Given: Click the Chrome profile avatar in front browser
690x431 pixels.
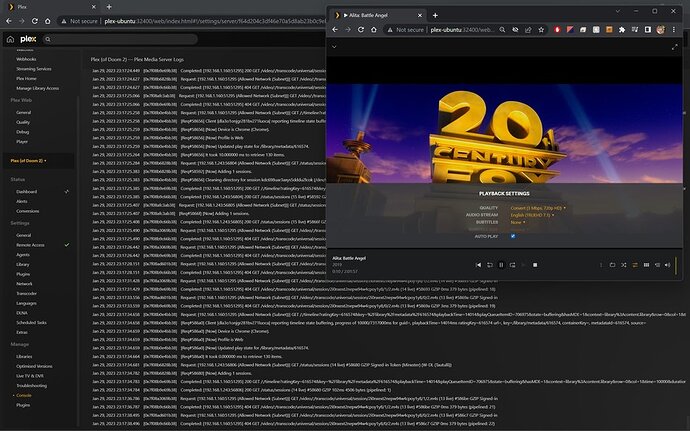Looking at the screenshot, I should [661, 30].
